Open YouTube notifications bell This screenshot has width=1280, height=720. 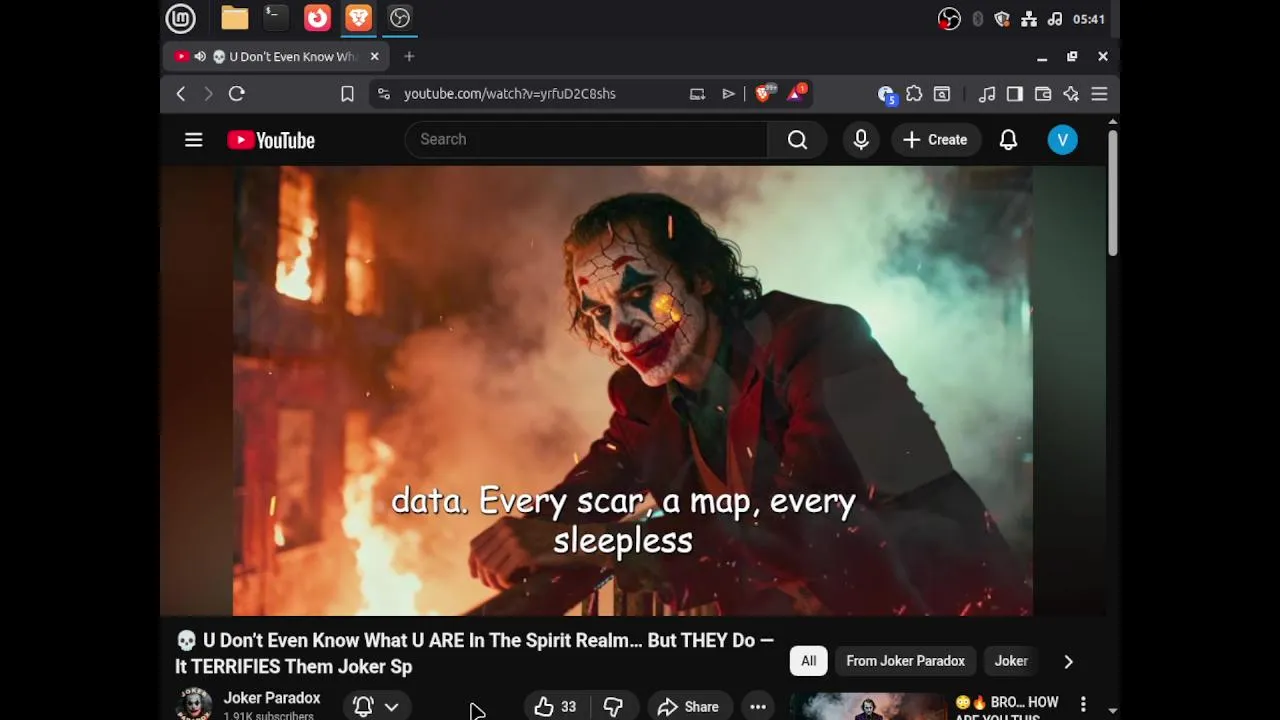click(x=1008, y=140)
